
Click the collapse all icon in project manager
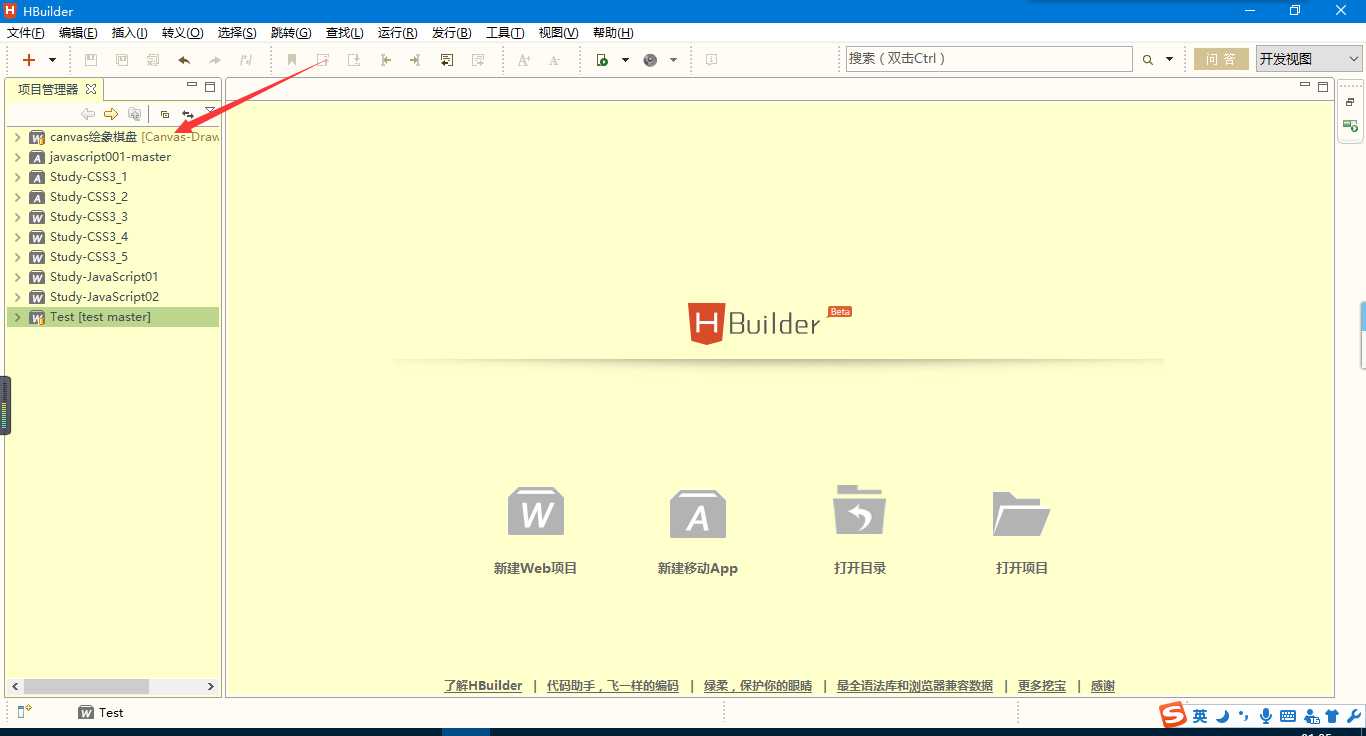coord(165,114)
